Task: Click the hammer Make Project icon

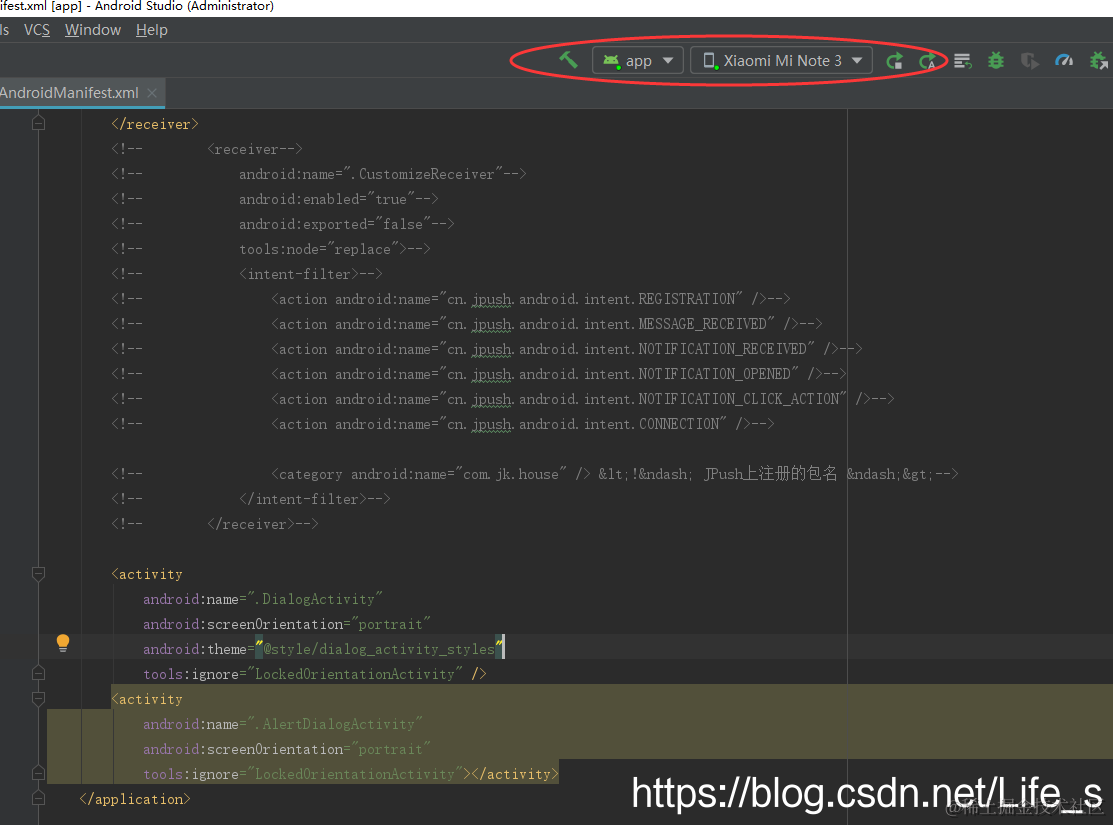Action: coord(568,60)
